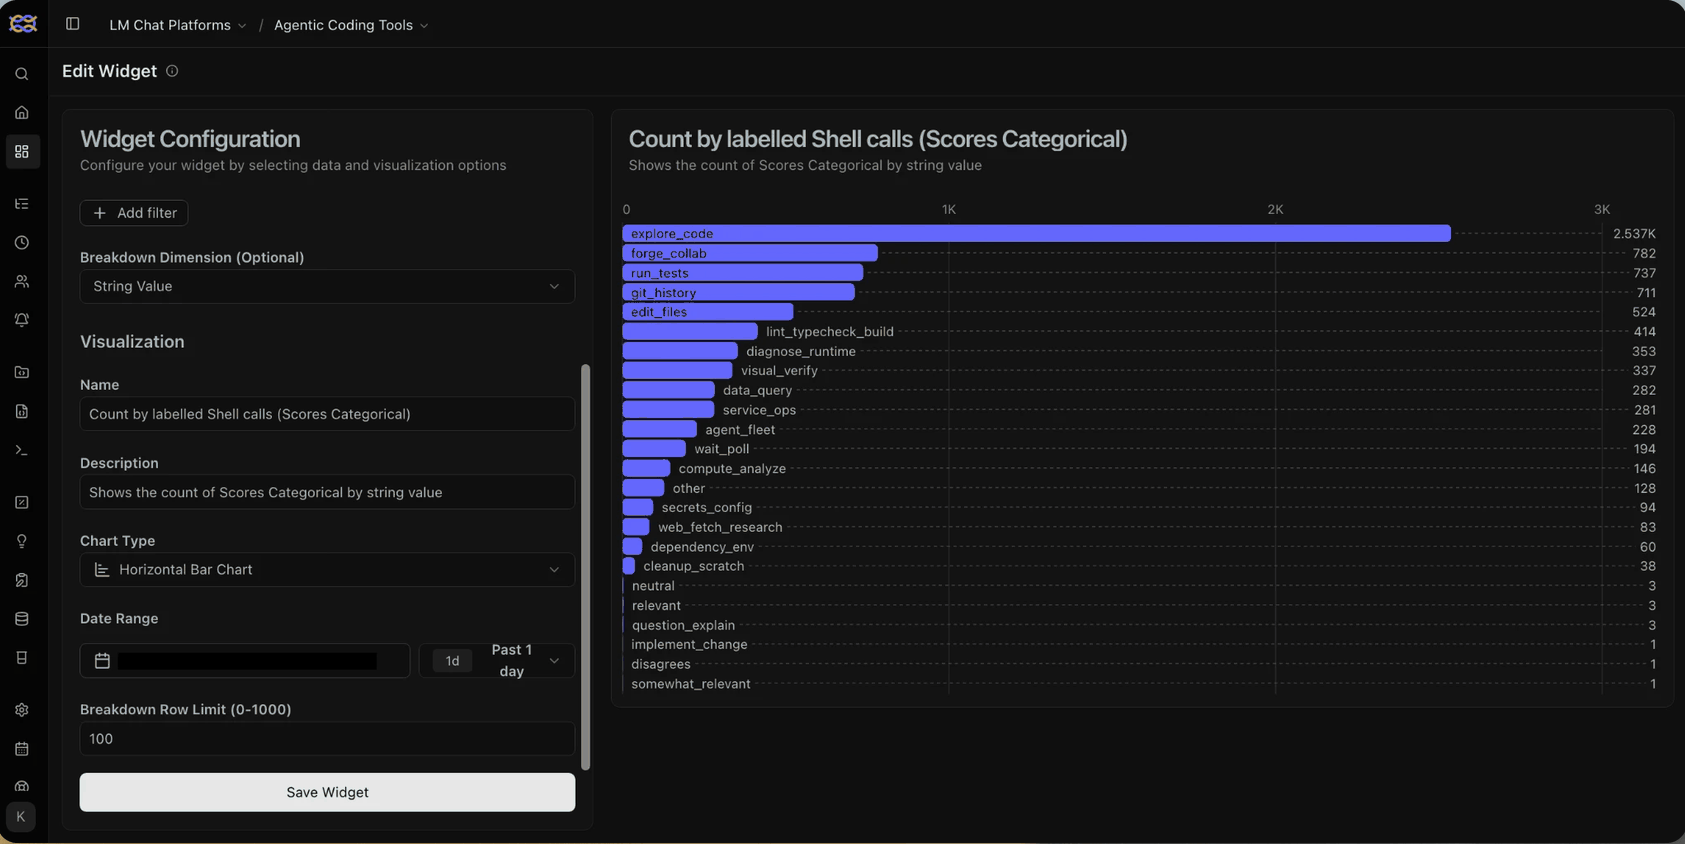Open Breakdown Dimension String Value dropdown
The height and width of the screenshot is (844, 1685).
coord(327,287)
